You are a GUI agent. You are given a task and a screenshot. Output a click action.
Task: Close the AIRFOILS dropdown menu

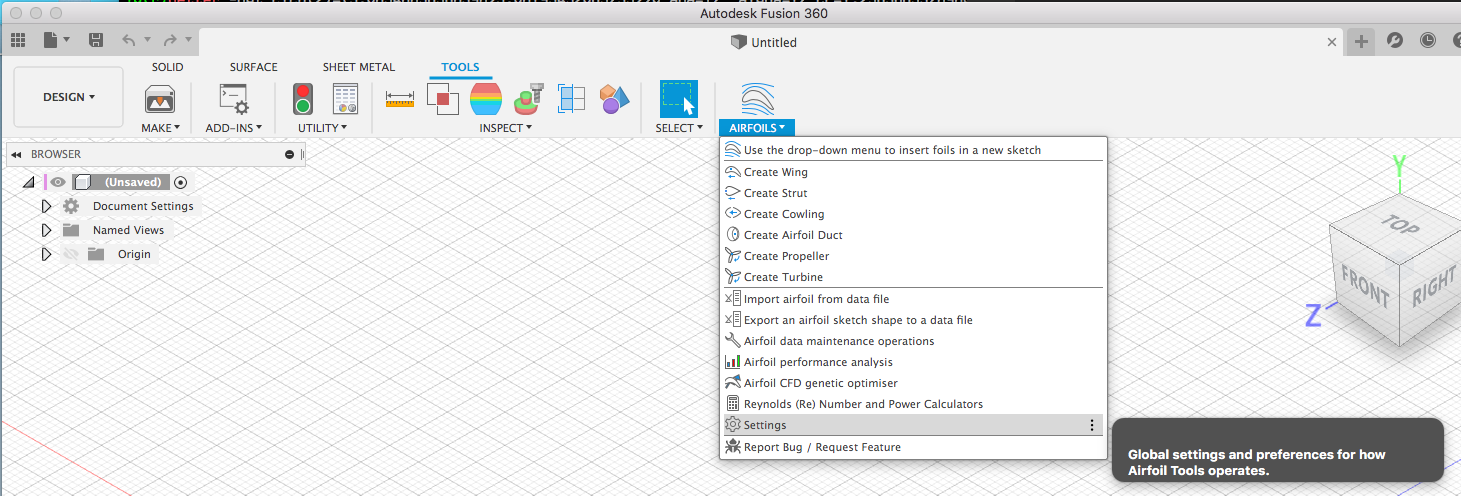(x=757, y=127)
